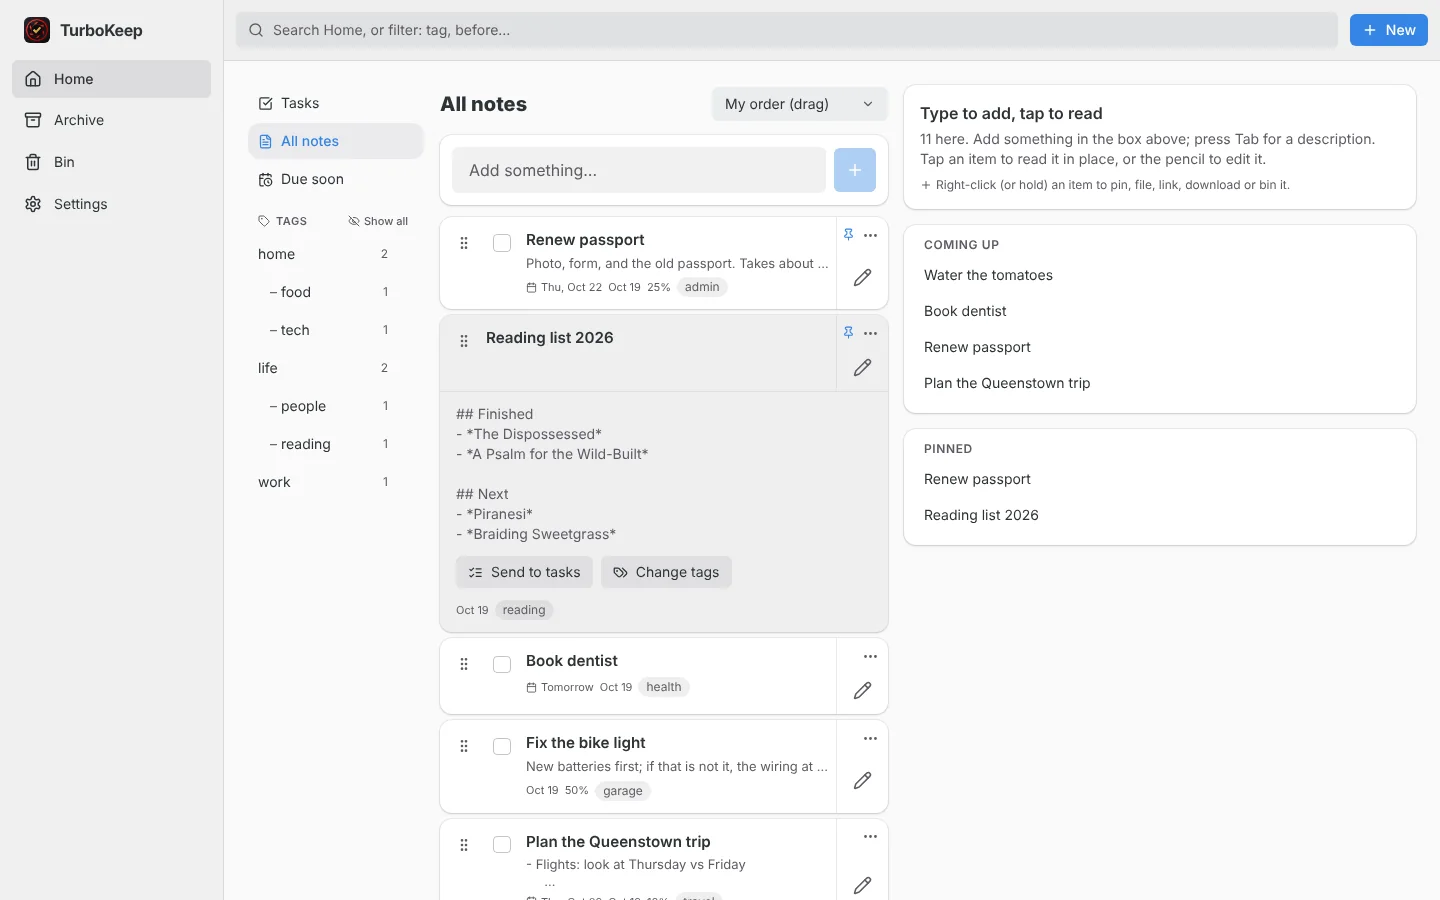Image resolution: width=1440 pixels, height=900 pixels.
Task: Open the three-dot menu on Book dentist
Action: click(x=871, y=657)
